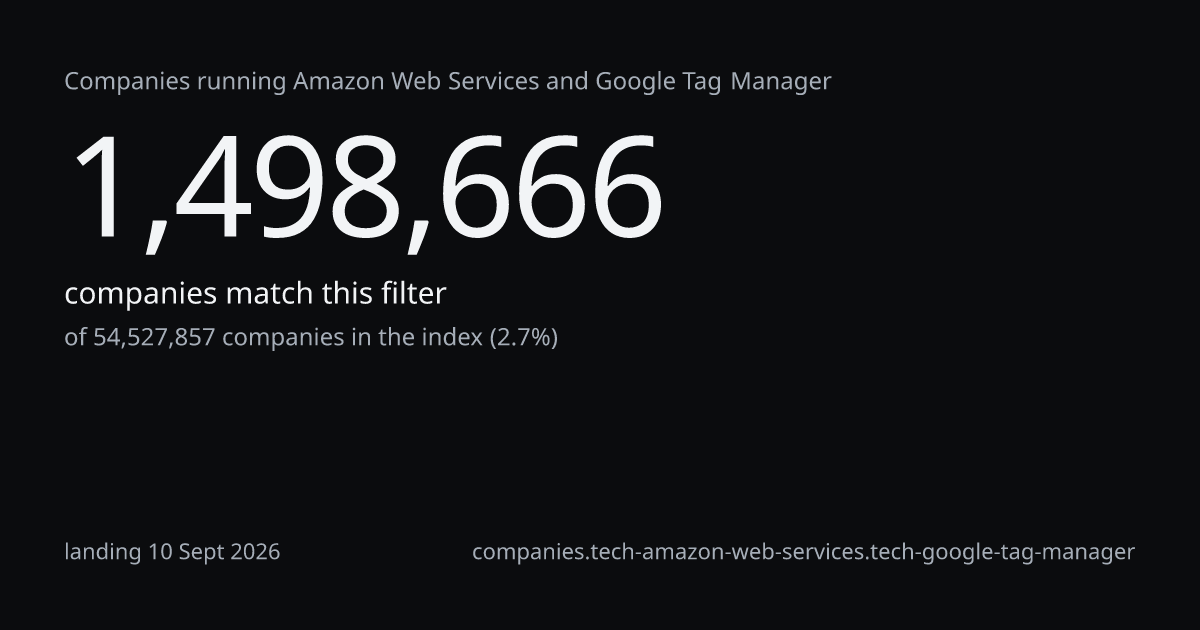Click "Google Tag Manager" in the heading
Screen dimensions: 1200x630
(x=714, y=82)
